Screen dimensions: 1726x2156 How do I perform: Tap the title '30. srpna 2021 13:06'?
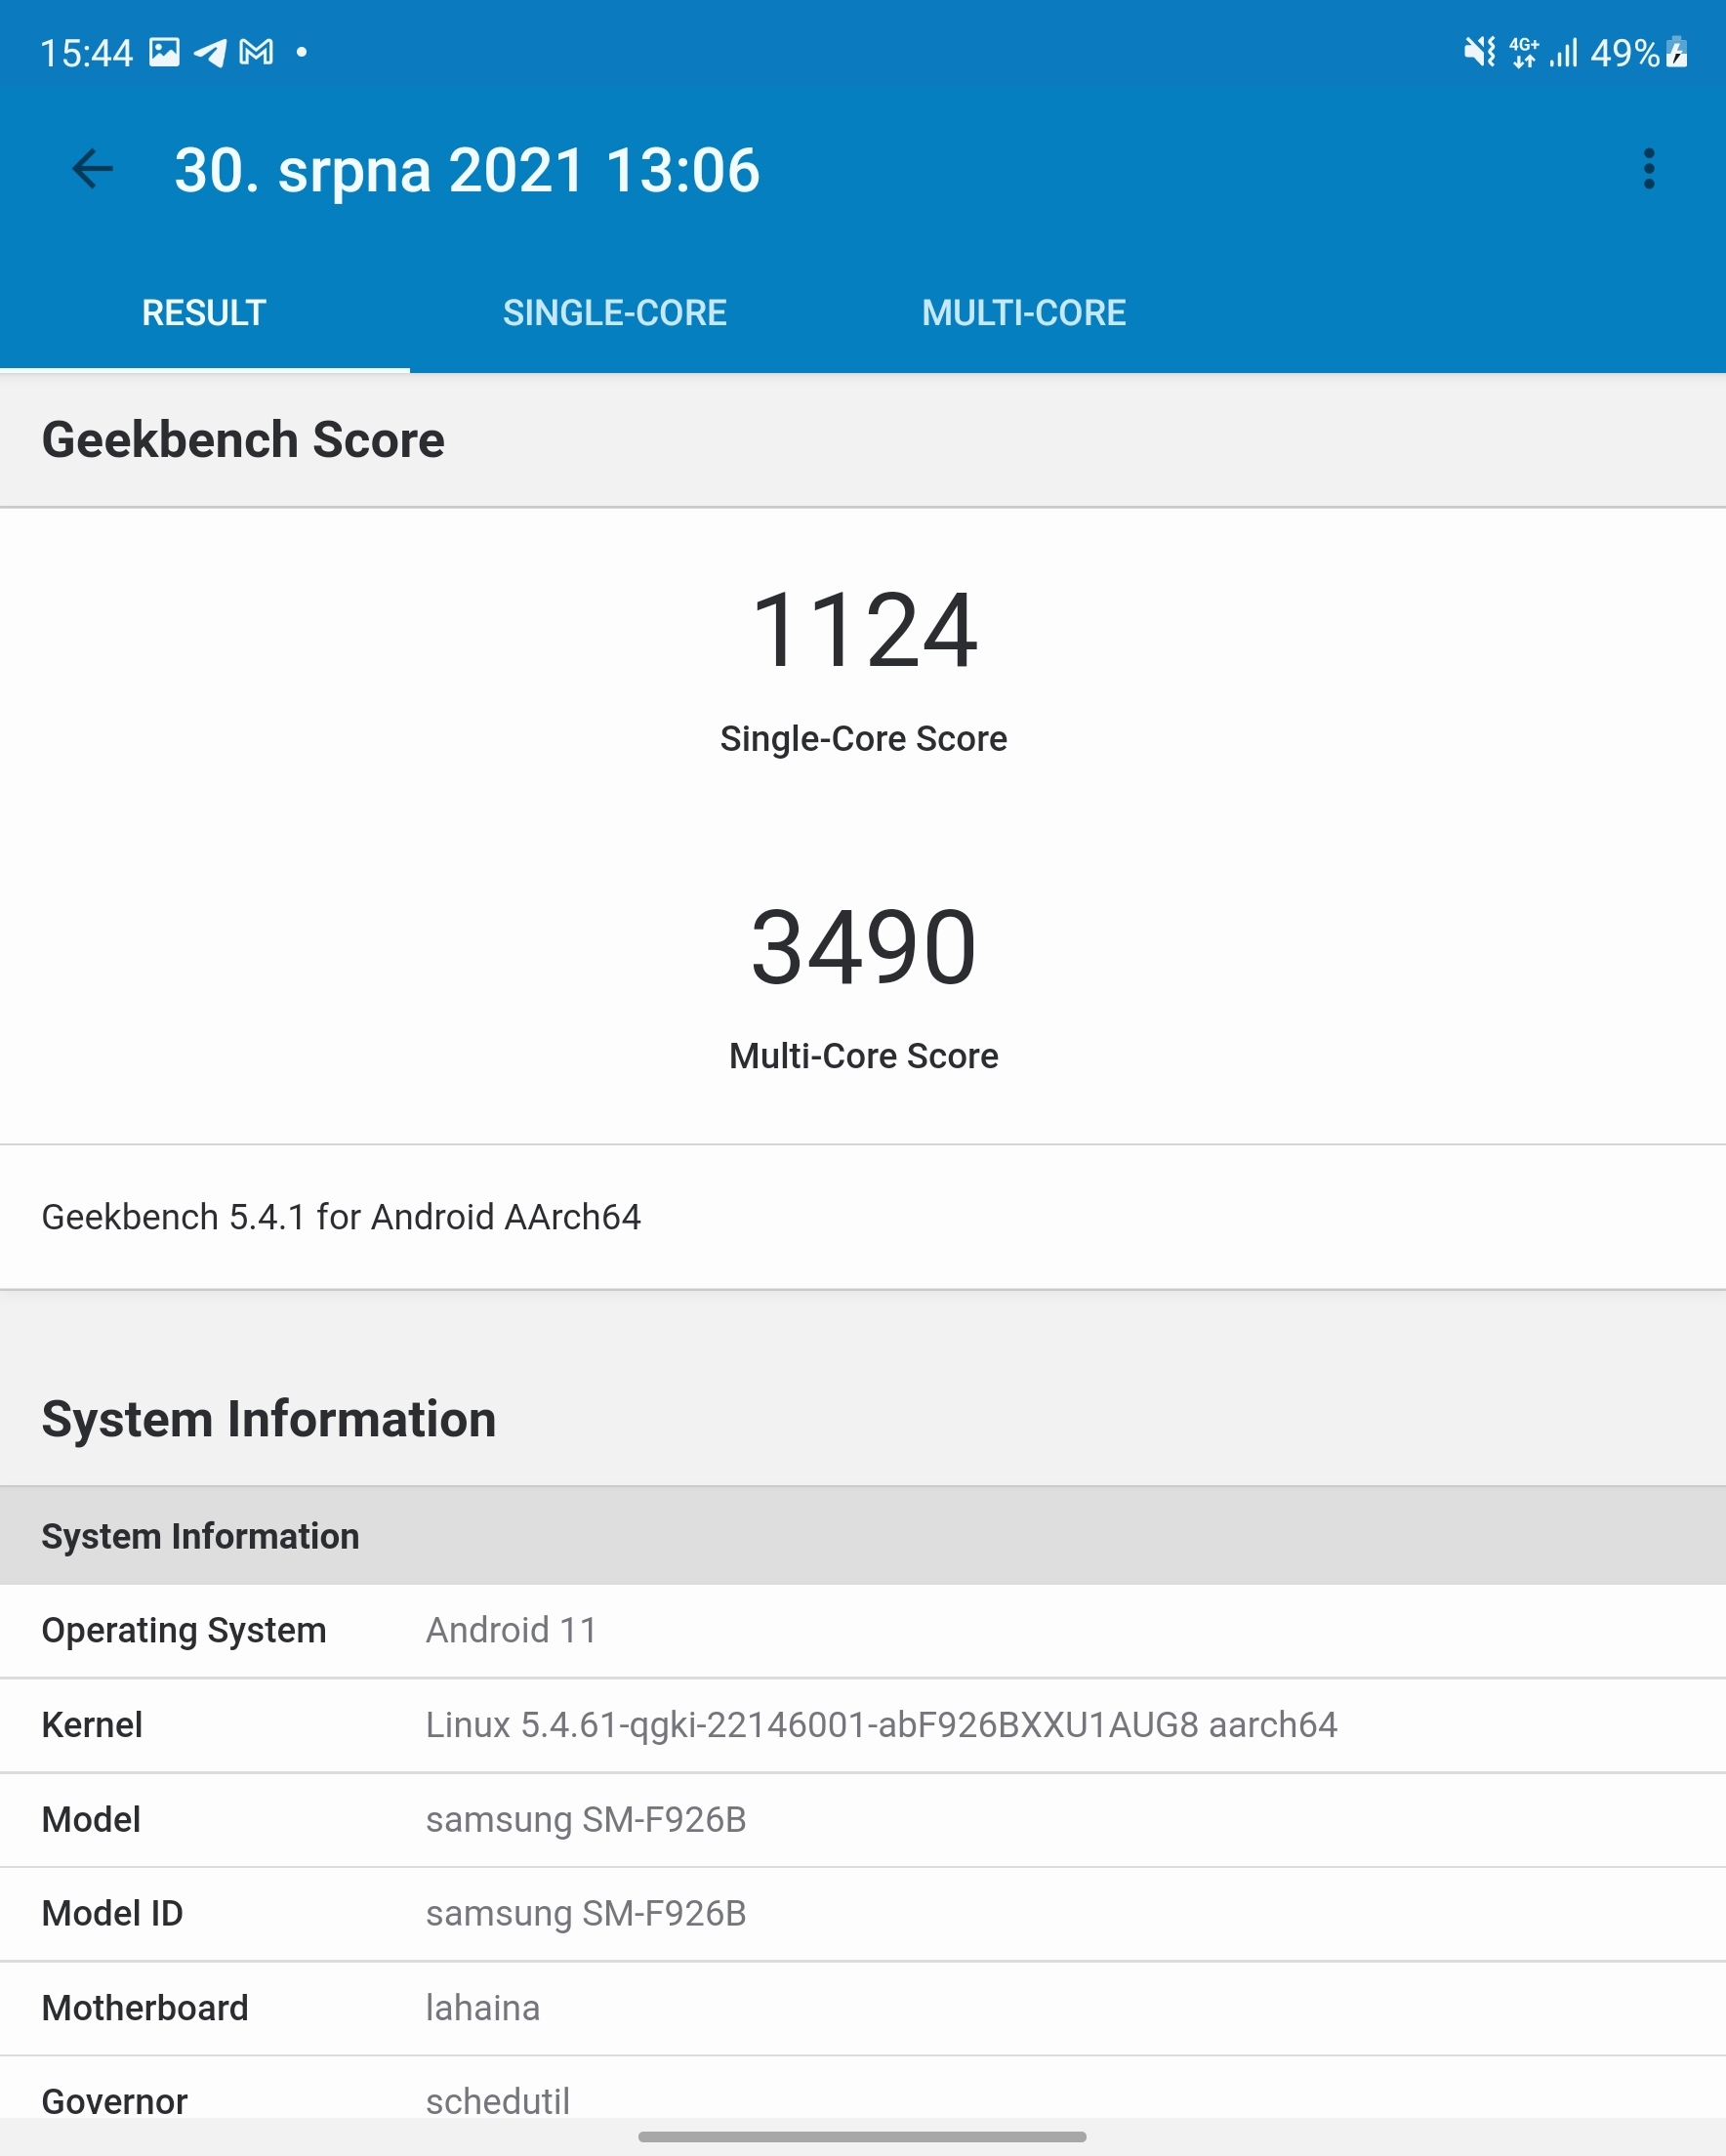pyautogui.click(x=467, y=170)
